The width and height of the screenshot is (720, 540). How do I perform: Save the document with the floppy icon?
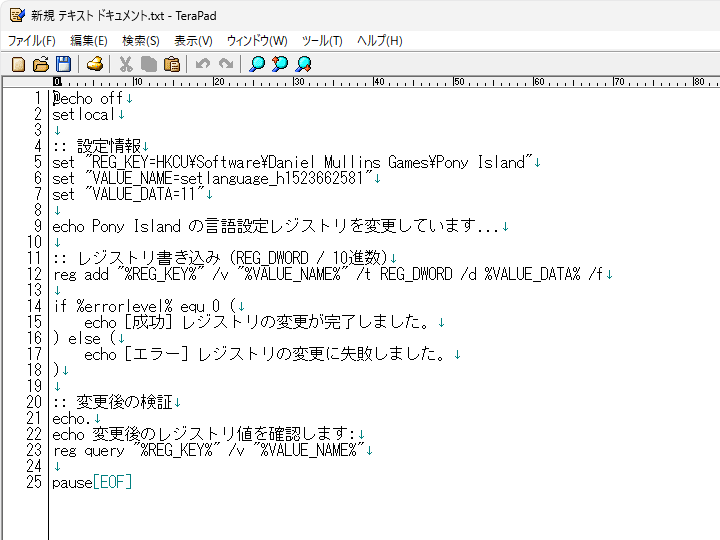click(63, 64)
